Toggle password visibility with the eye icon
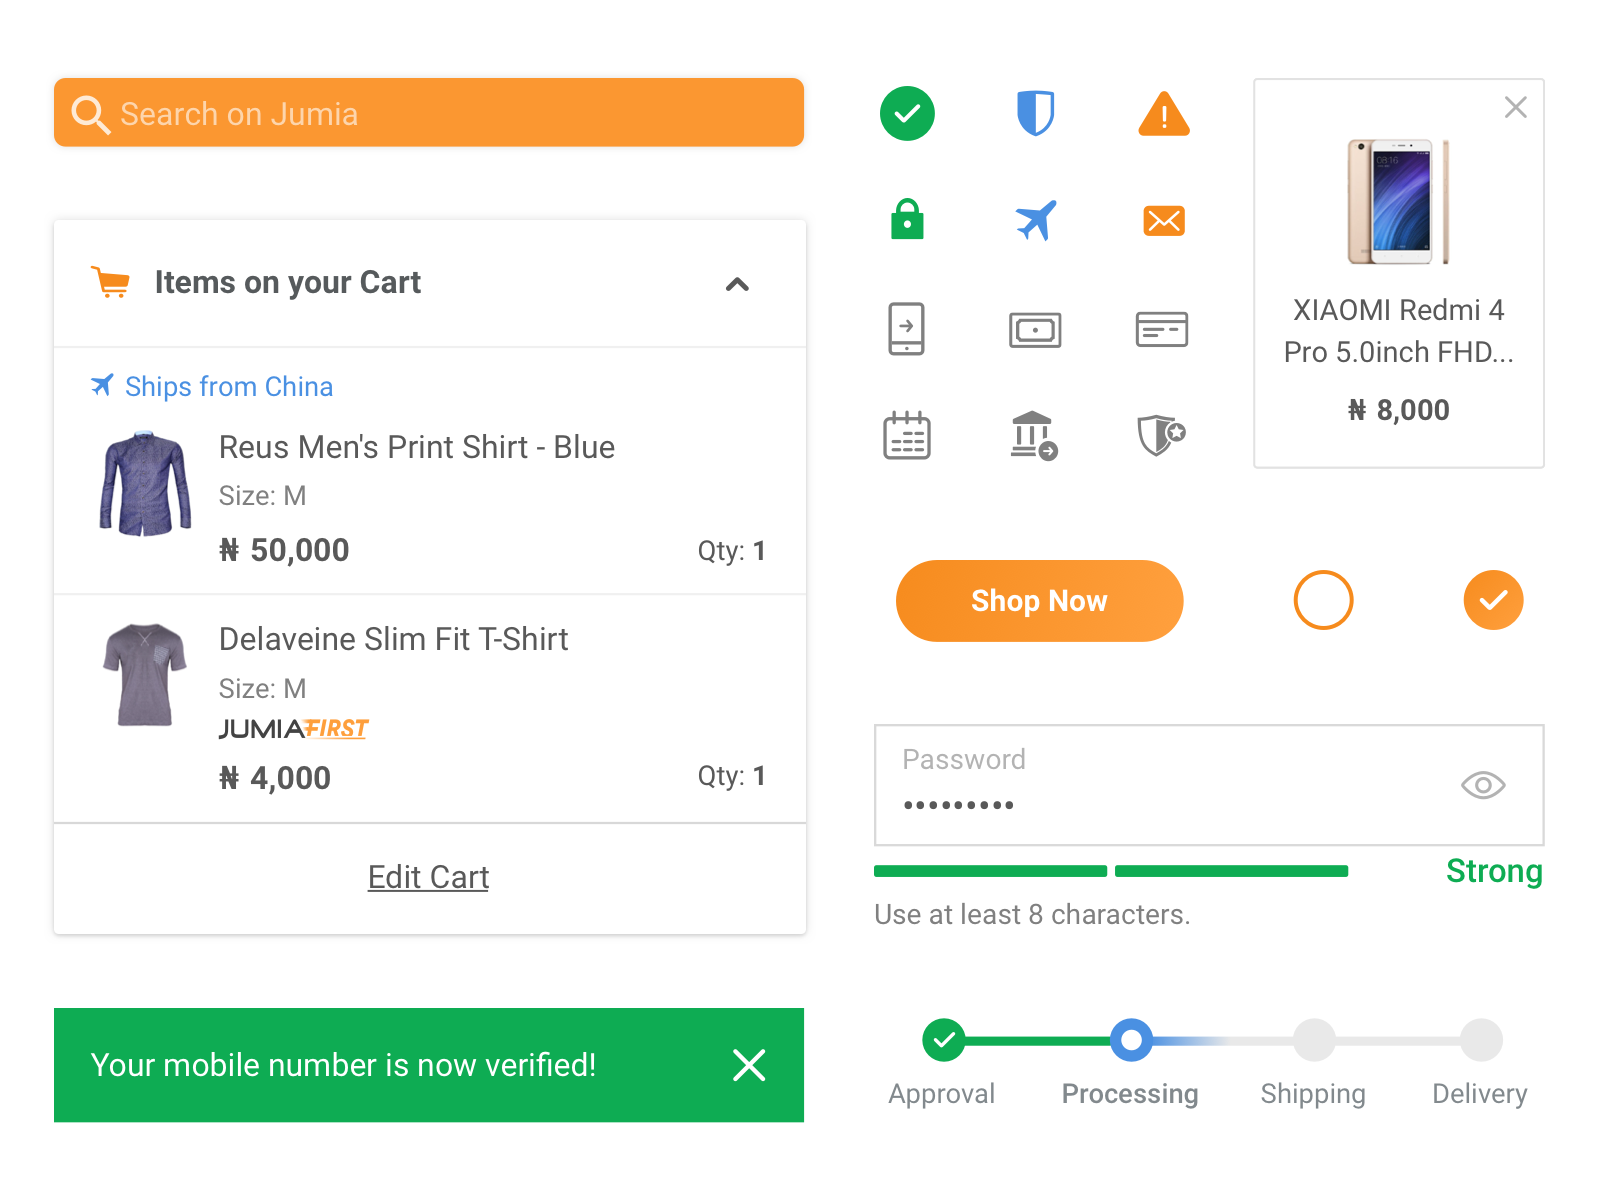 point(1483,786)
